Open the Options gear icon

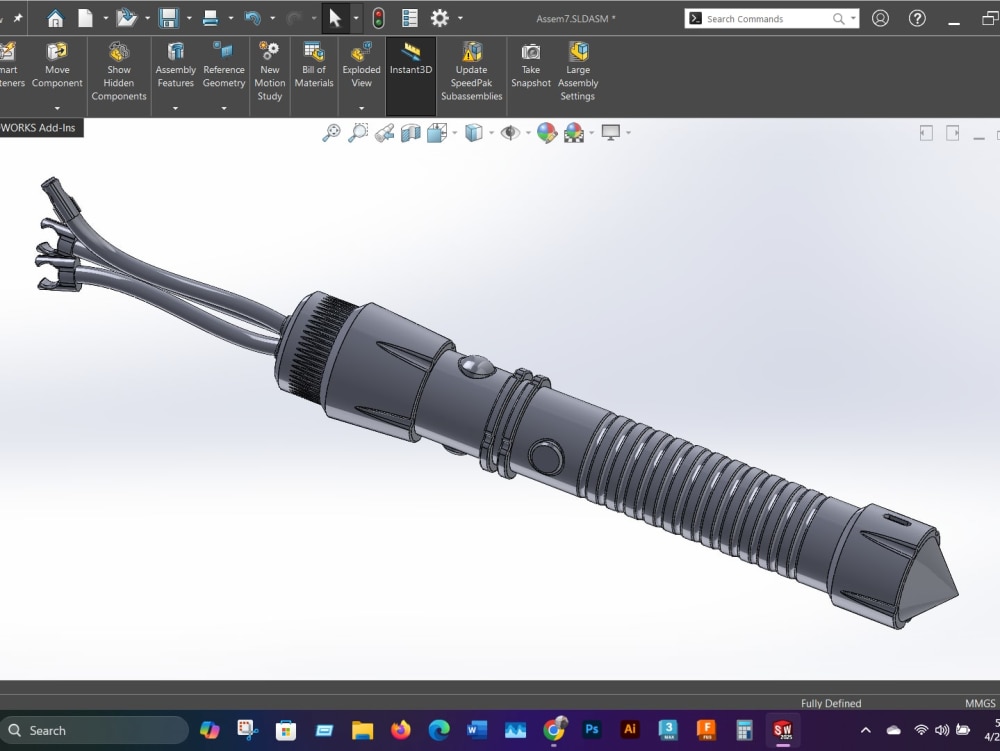tap(439, 18)
